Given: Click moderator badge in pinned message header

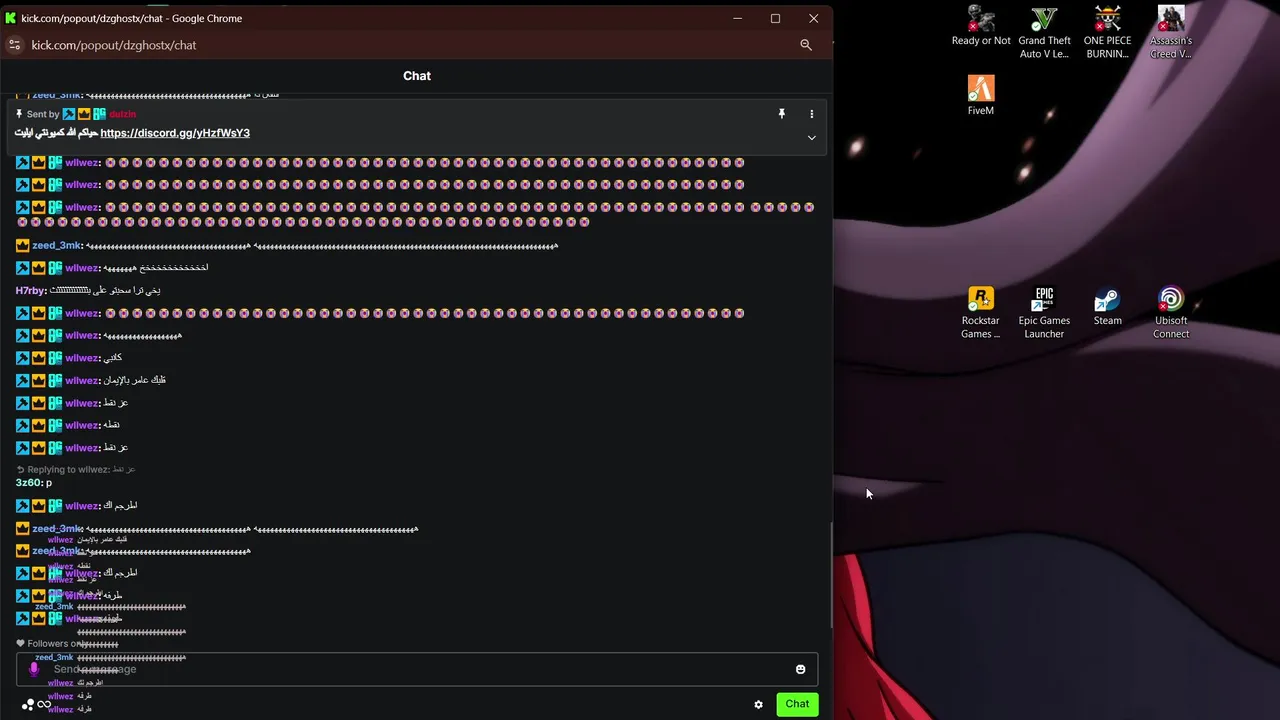Looking at the screenshot, I should (69, 114).
